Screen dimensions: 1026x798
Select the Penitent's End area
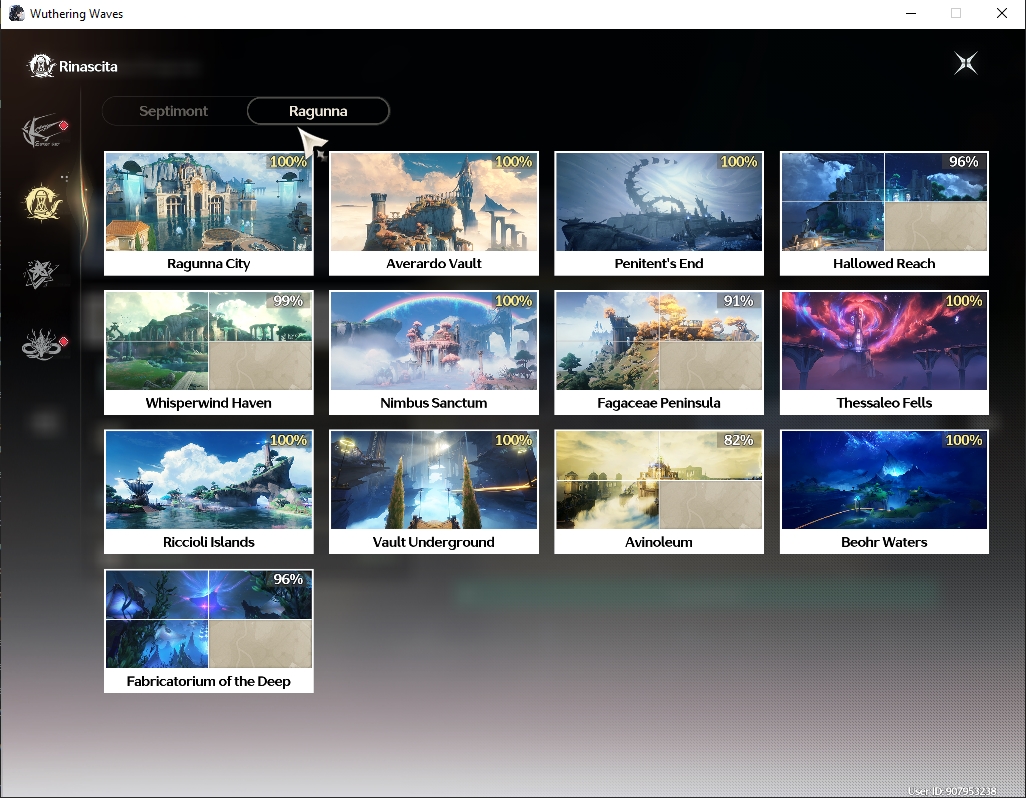click(x=659, y=213)
